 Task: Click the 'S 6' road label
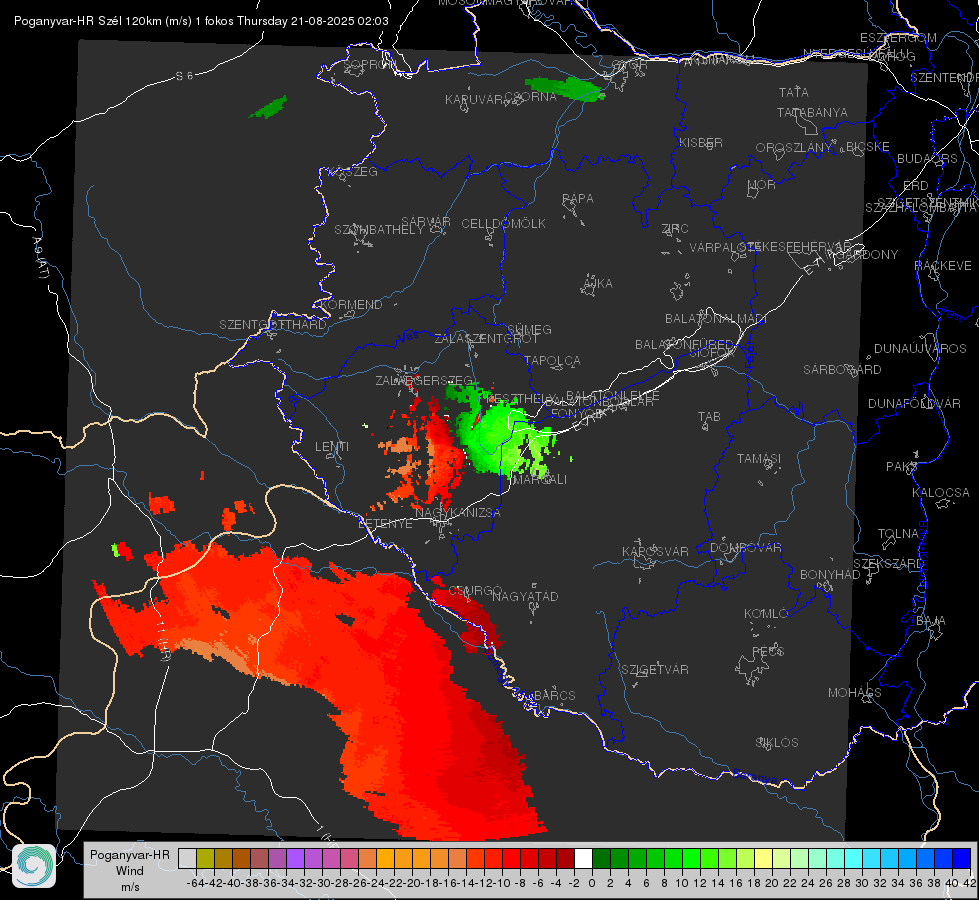pyautogui.click(x=184, y=76)
